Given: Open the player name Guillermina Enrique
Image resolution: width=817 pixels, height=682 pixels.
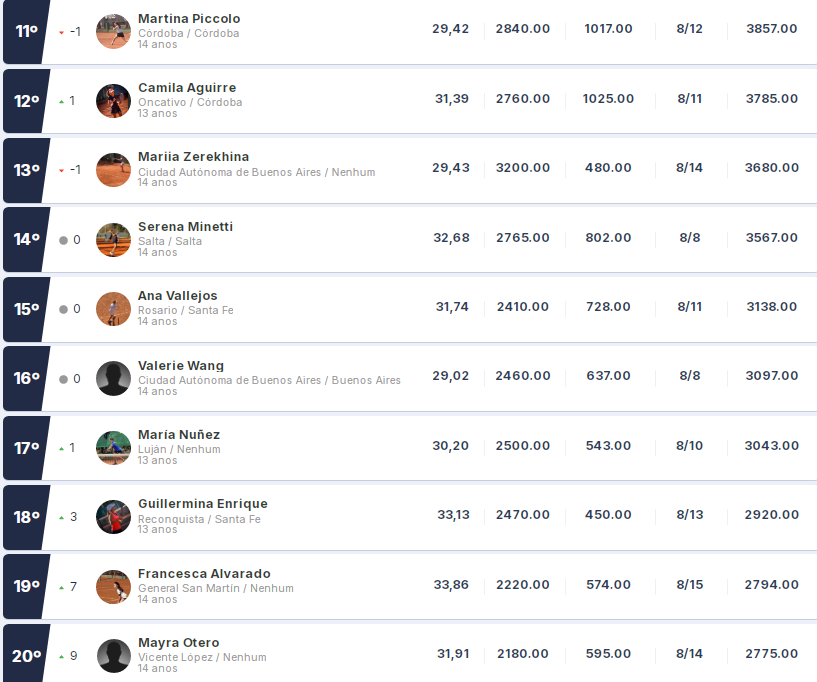Looking at the screenshot, I should 203,504.
